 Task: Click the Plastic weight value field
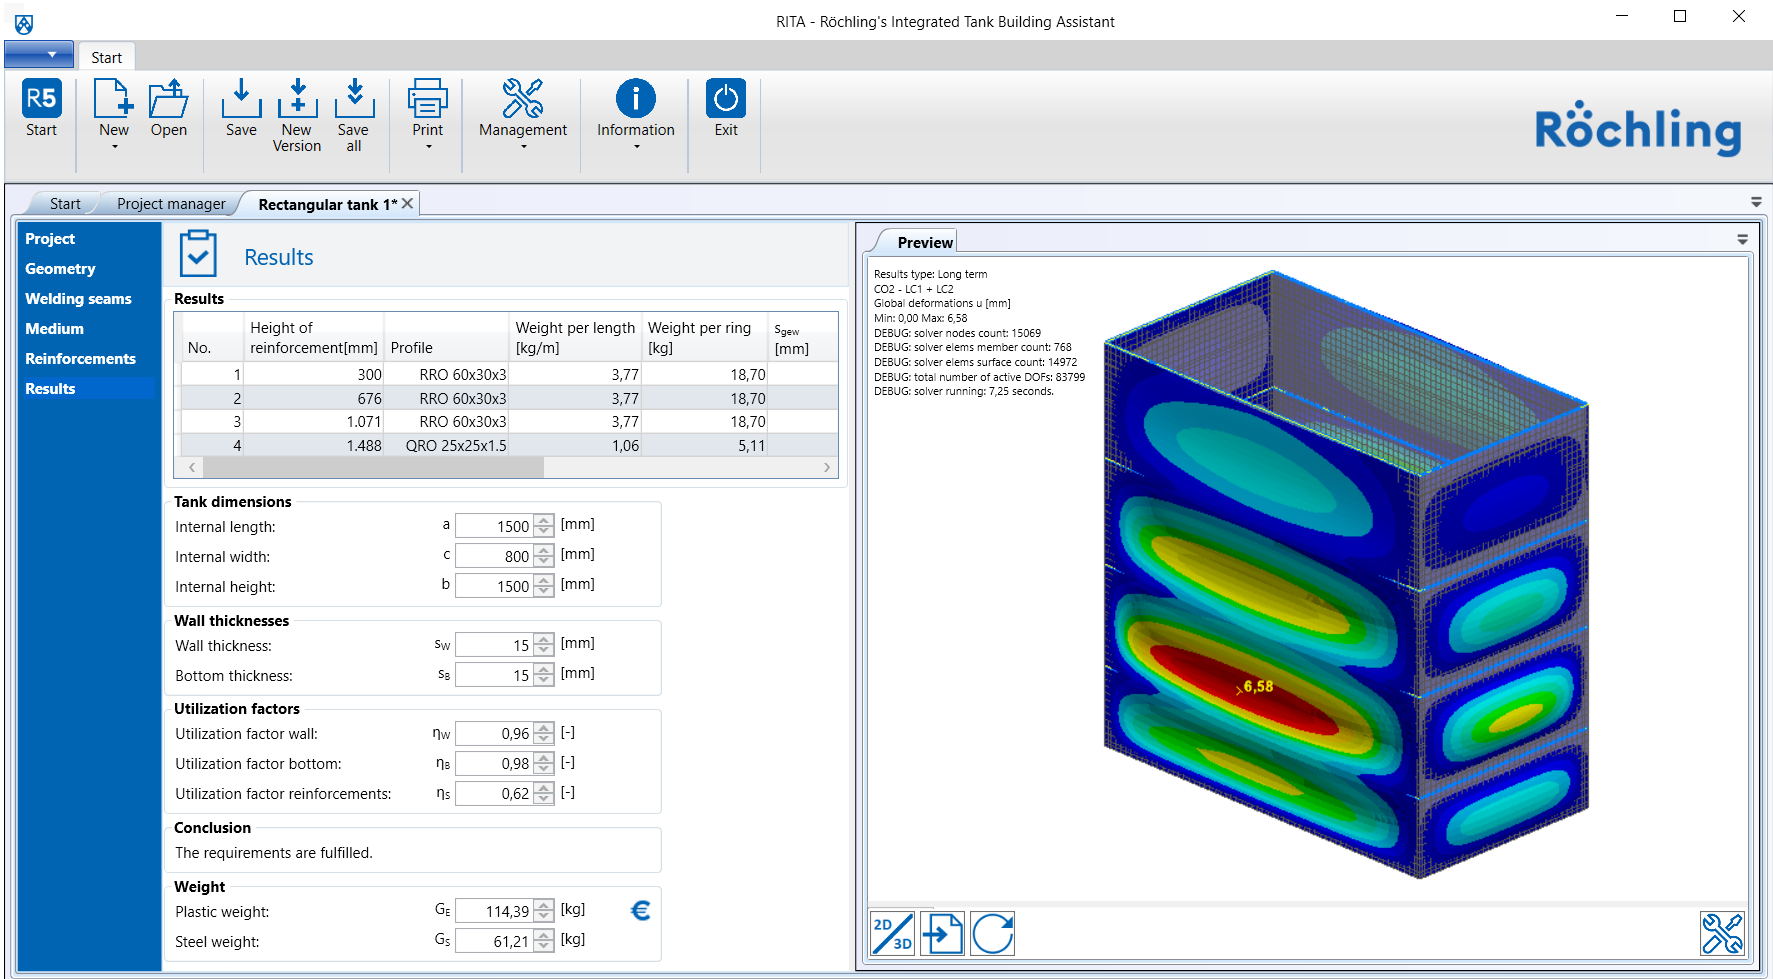(494, 911)
